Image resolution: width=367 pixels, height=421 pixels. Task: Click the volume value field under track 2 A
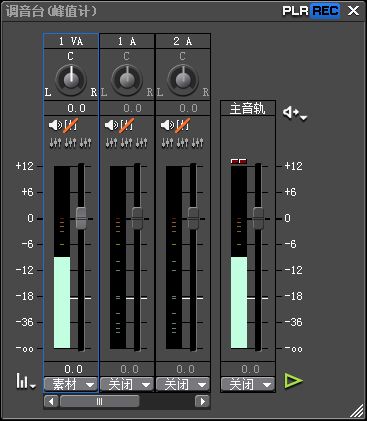click(183, 369)
